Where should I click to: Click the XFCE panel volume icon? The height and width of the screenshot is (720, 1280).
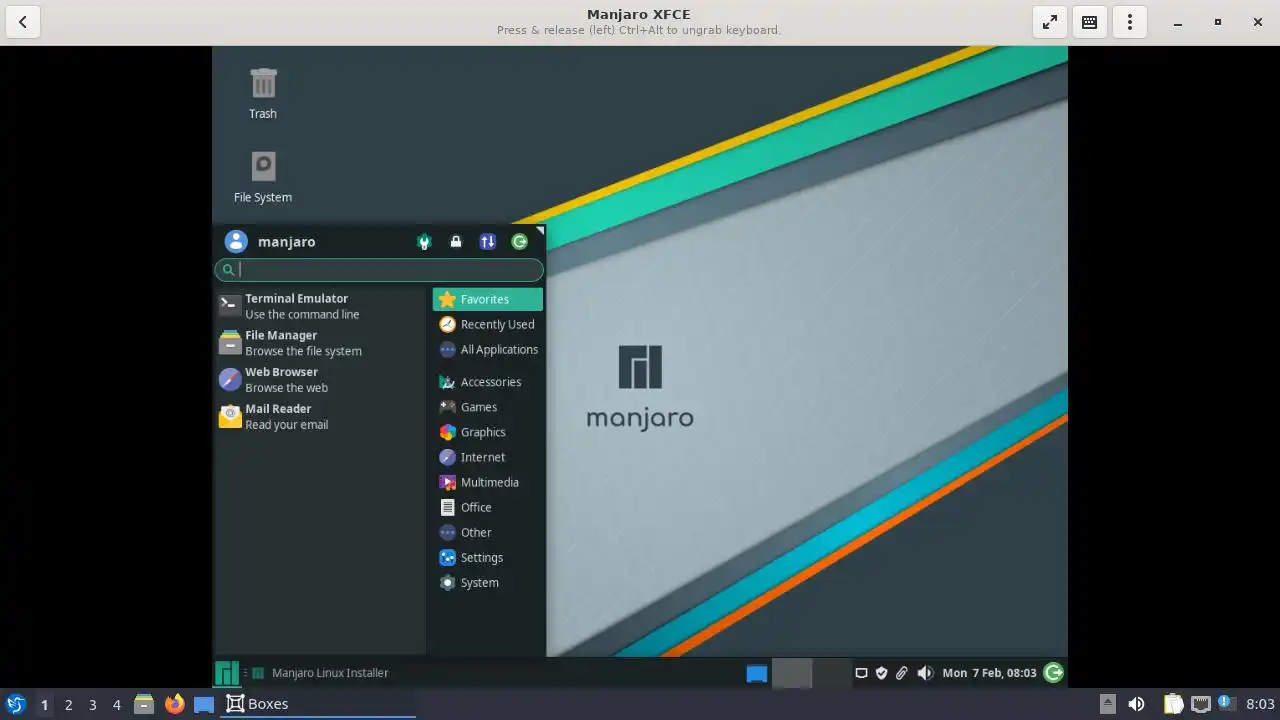click(x=925, y=673)
